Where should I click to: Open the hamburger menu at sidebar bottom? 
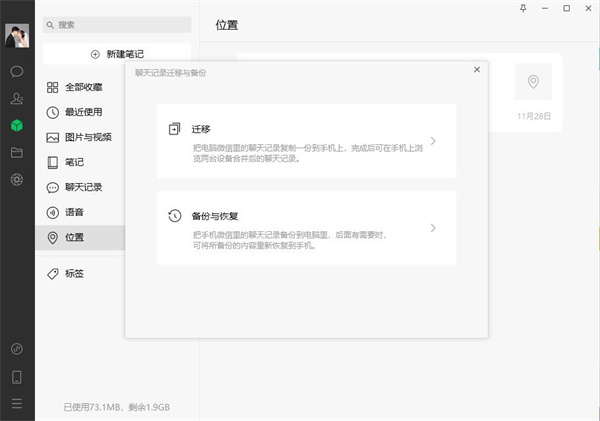point(17,403)
